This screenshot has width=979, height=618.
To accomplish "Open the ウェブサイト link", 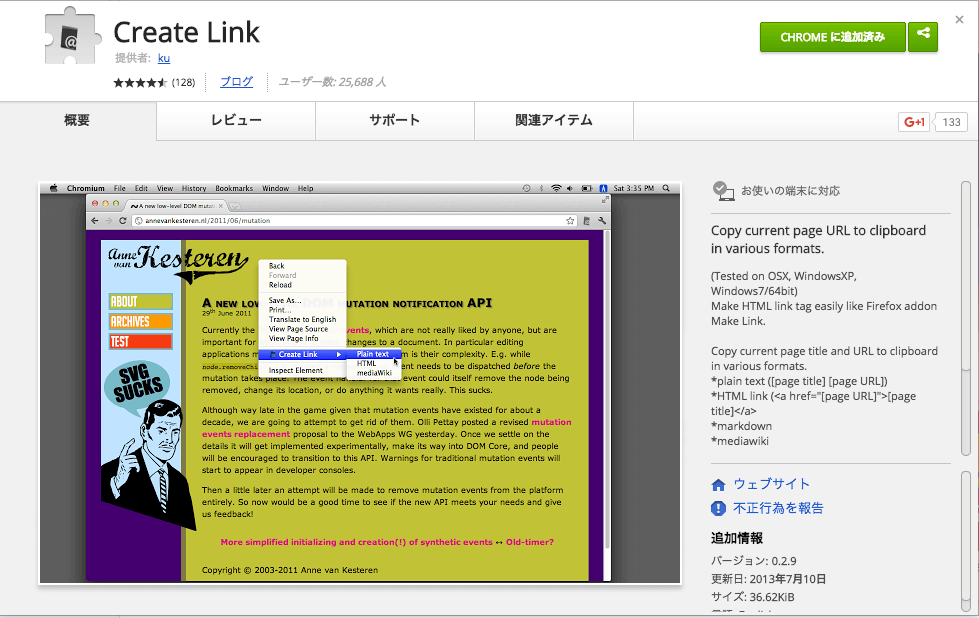I will point(771,484).
